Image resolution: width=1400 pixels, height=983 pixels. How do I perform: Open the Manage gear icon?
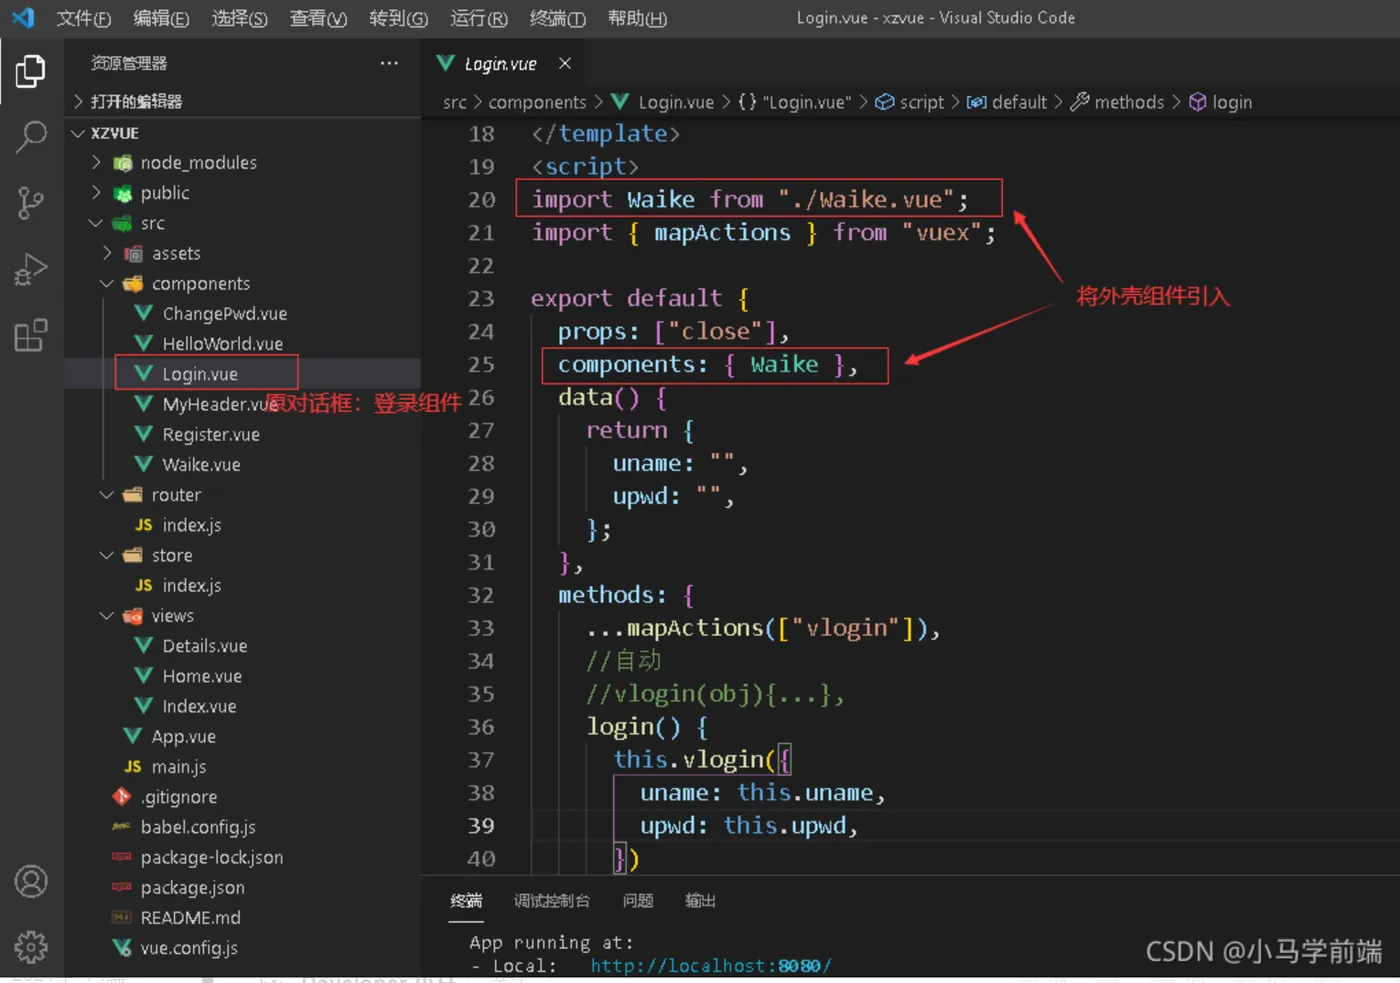pyautogui.click(x=31, y=946)
